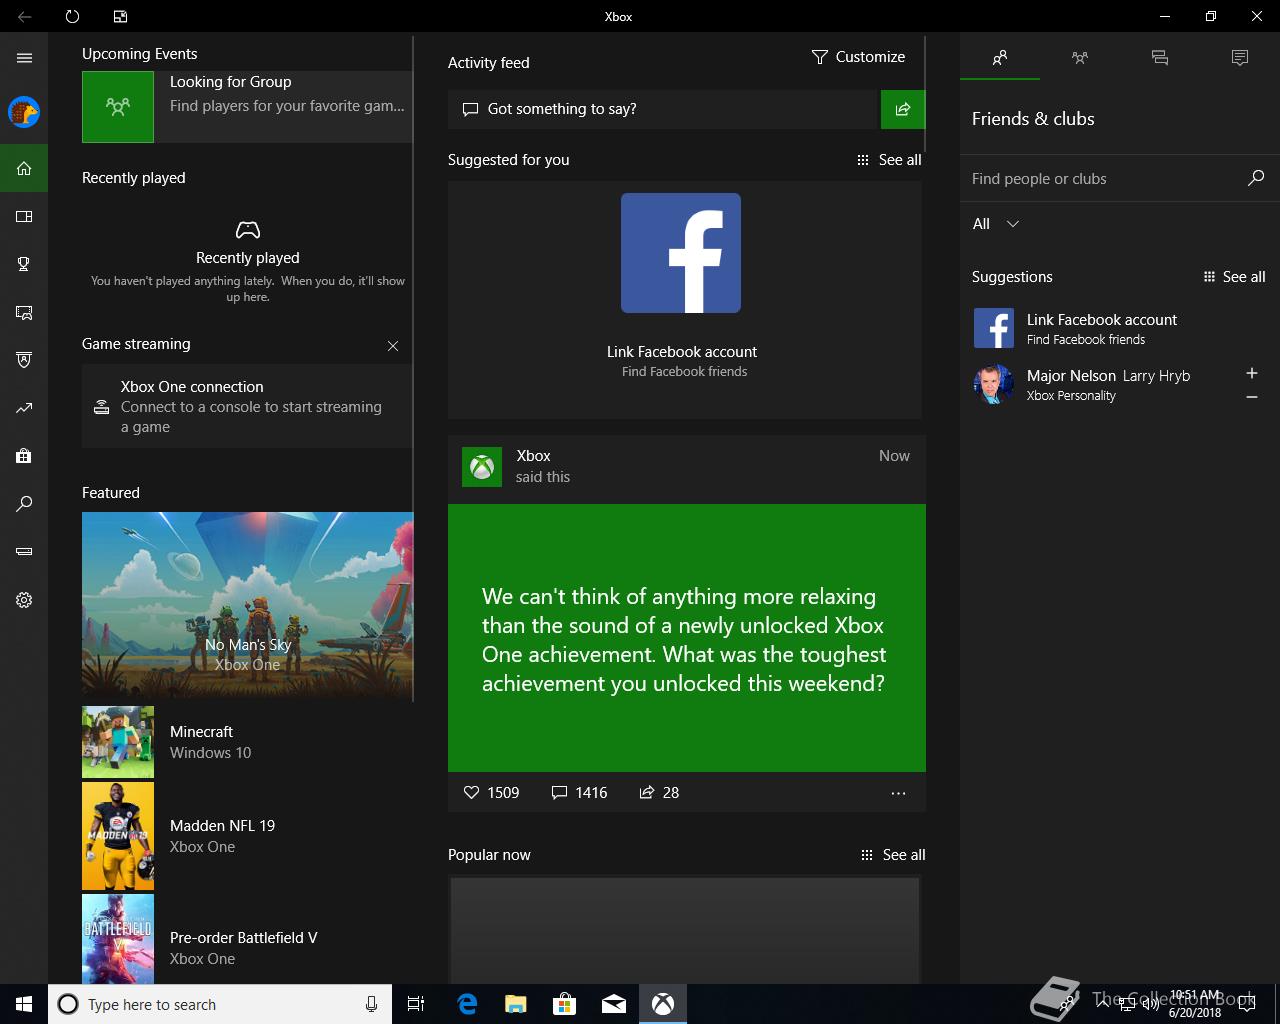Click See all next to Popular now

click(x=893, y=855)
